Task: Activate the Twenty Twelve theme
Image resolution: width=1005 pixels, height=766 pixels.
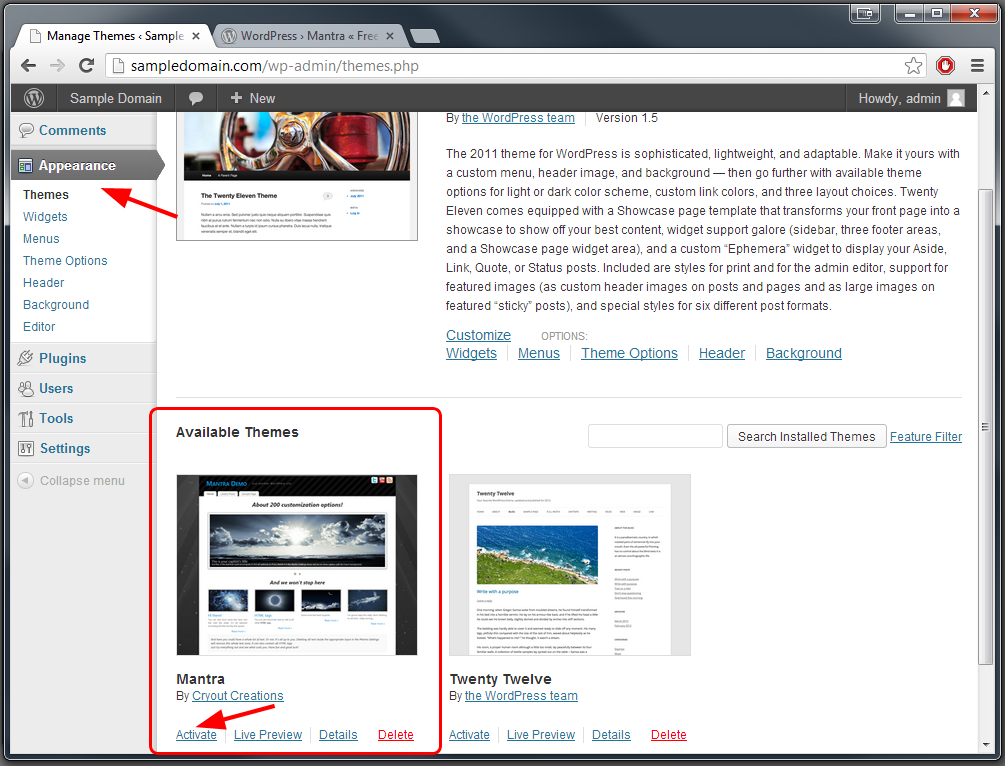Action: pos(469,735)
